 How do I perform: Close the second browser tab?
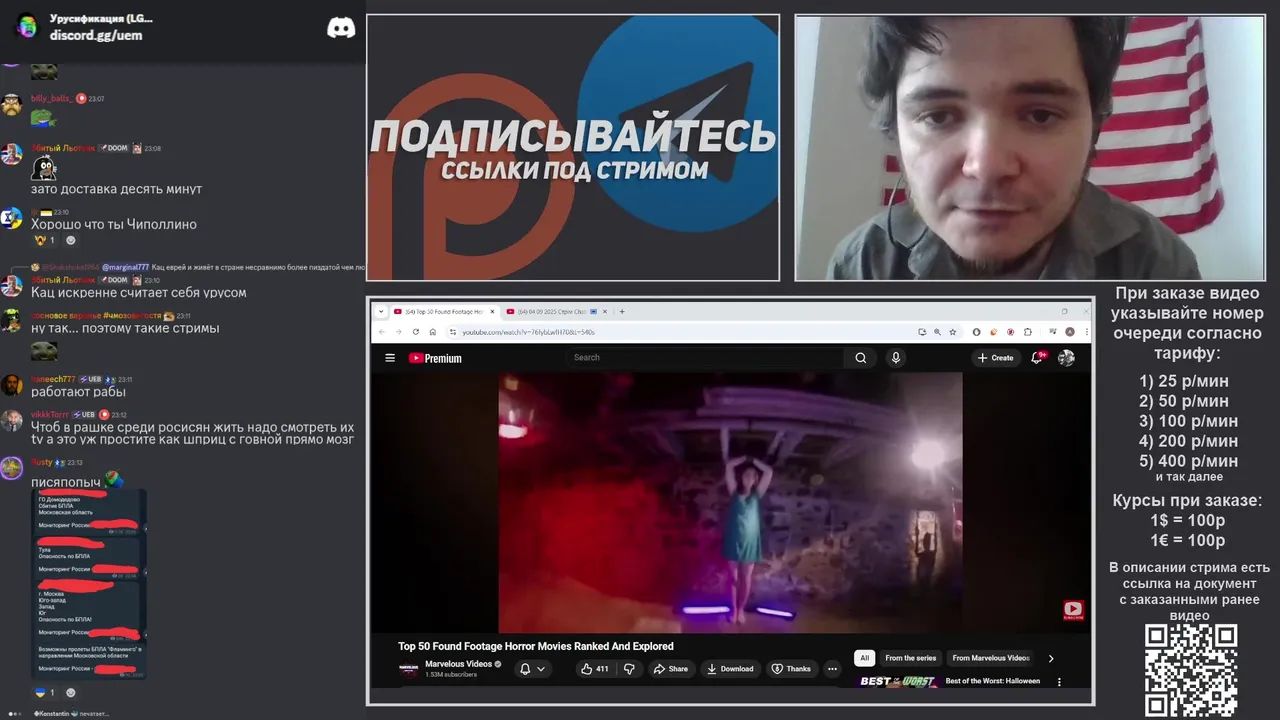pyautogui.click(x=606, y=311)
